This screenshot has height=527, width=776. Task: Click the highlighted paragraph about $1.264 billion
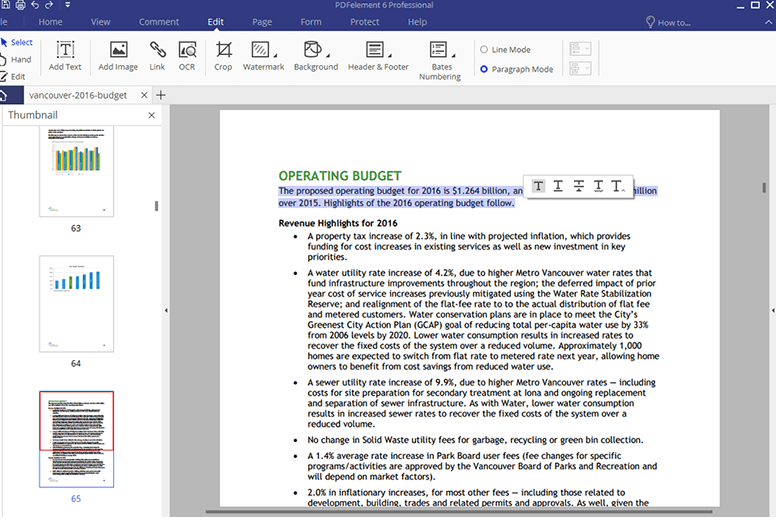pos(468,197)
